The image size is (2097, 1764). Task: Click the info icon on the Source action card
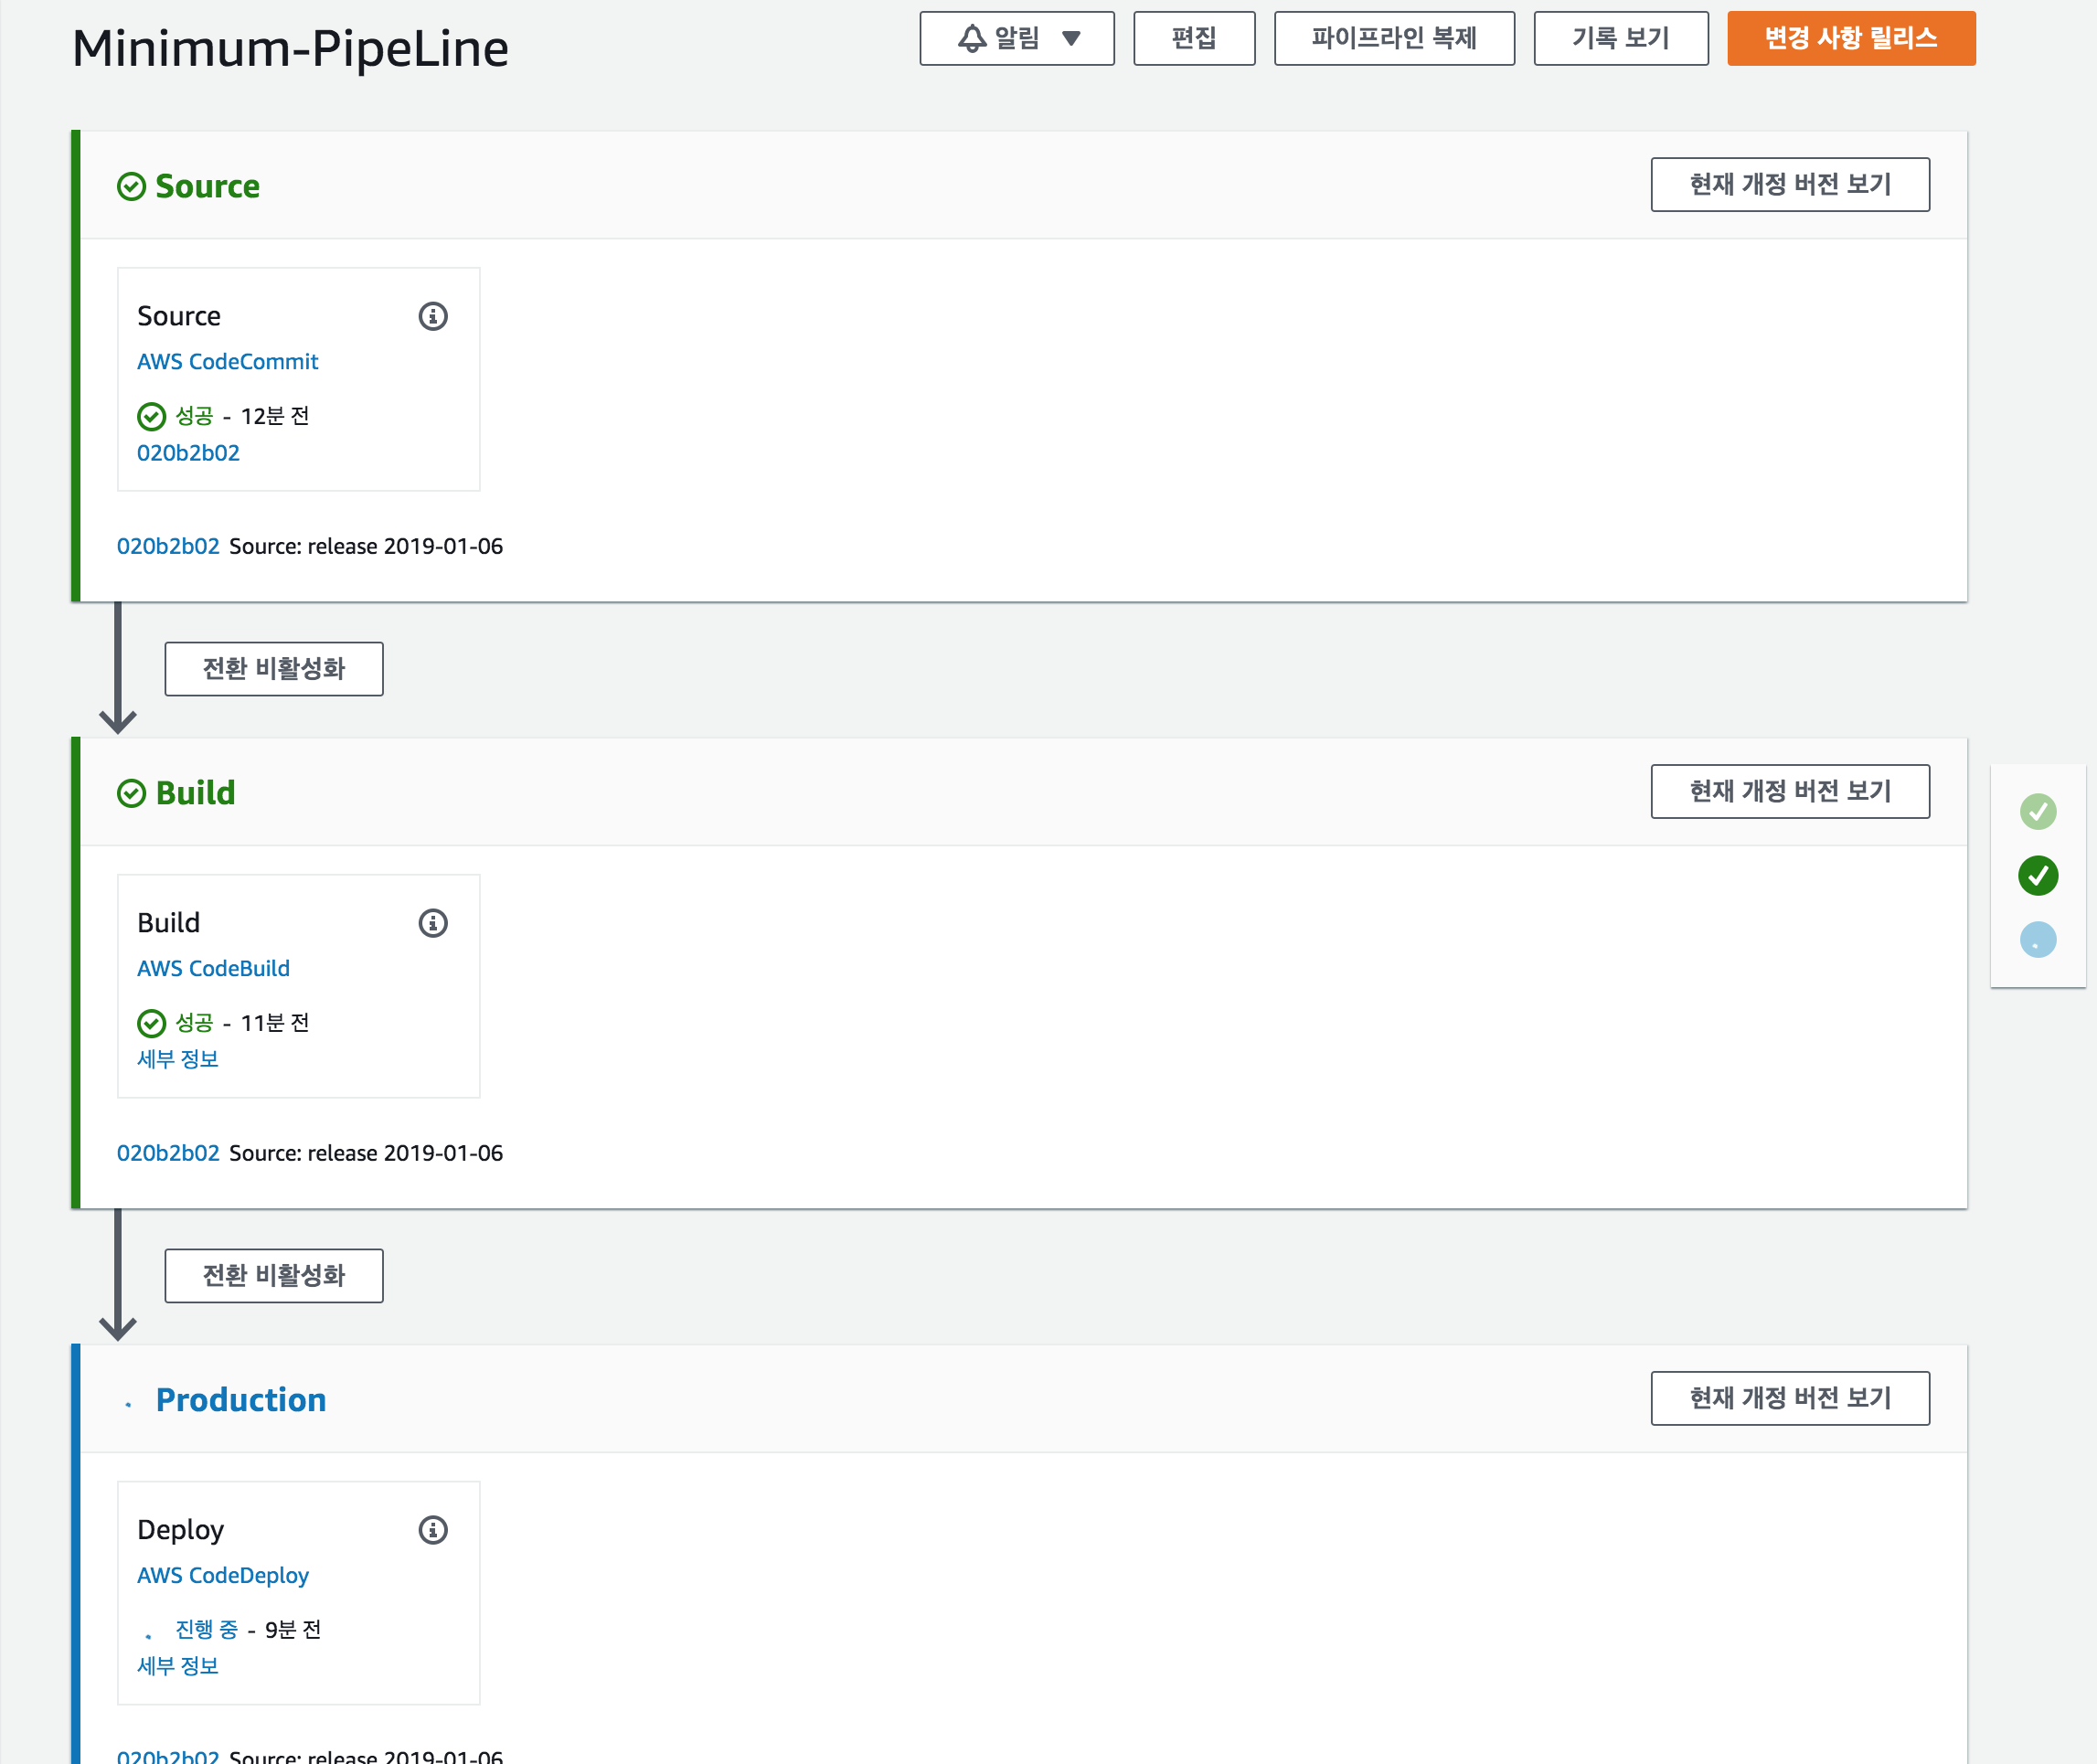[432, 316]
